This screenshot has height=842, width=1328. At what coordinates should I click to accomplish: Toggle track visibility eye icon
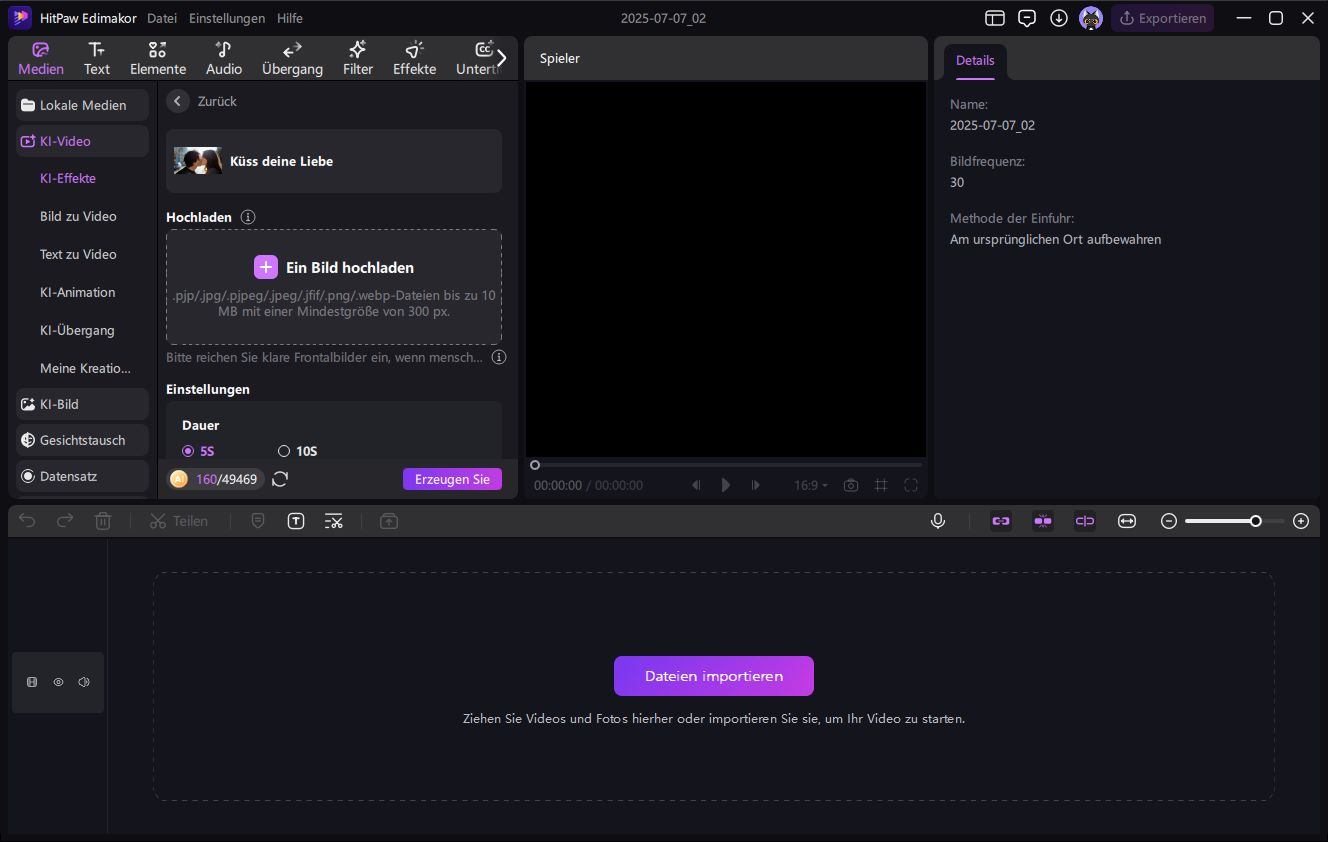coord(58,682)
